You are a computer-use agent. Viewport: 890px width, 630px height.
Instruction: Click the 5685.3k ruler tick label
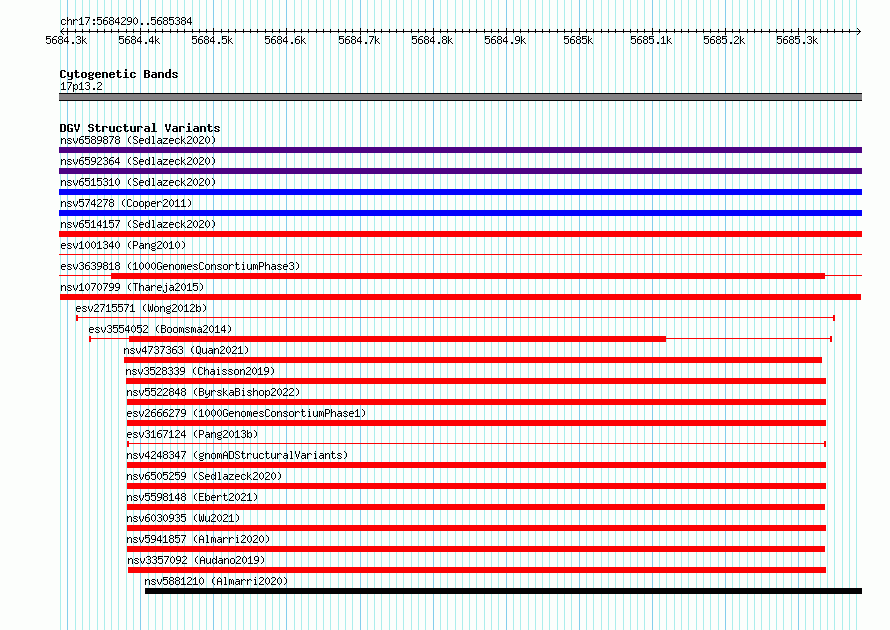(797, 40)
